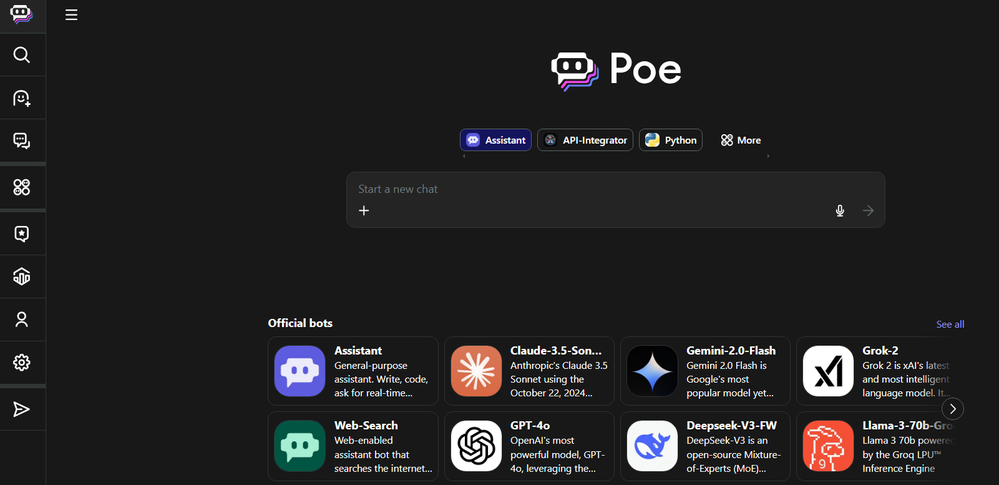999x485 pixels.
Task: Open the Web-Search bot icon
Action: tap(299, 445)
